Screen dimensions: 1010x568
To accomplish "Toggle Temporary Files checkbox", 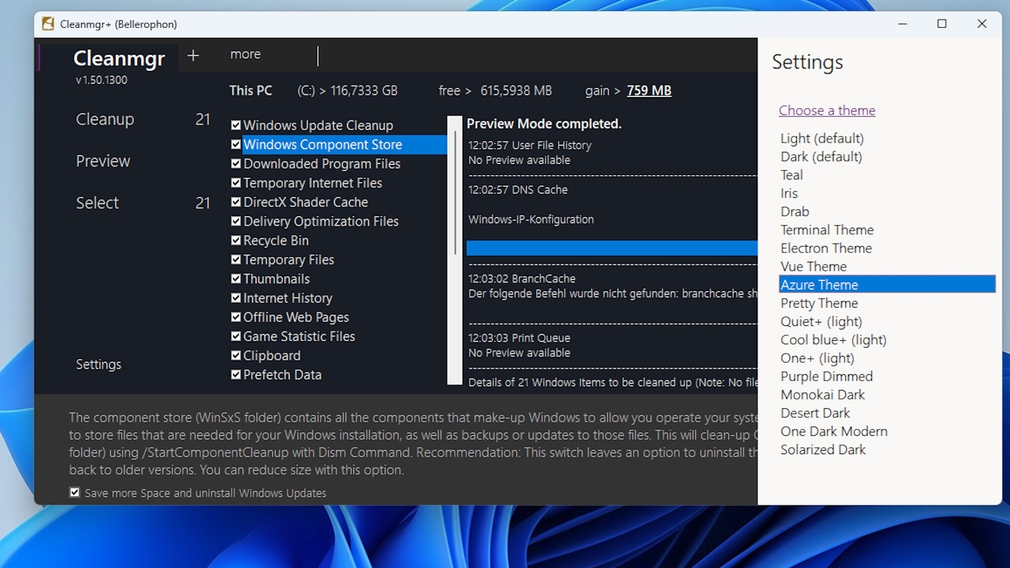I will tap(236, 260).
